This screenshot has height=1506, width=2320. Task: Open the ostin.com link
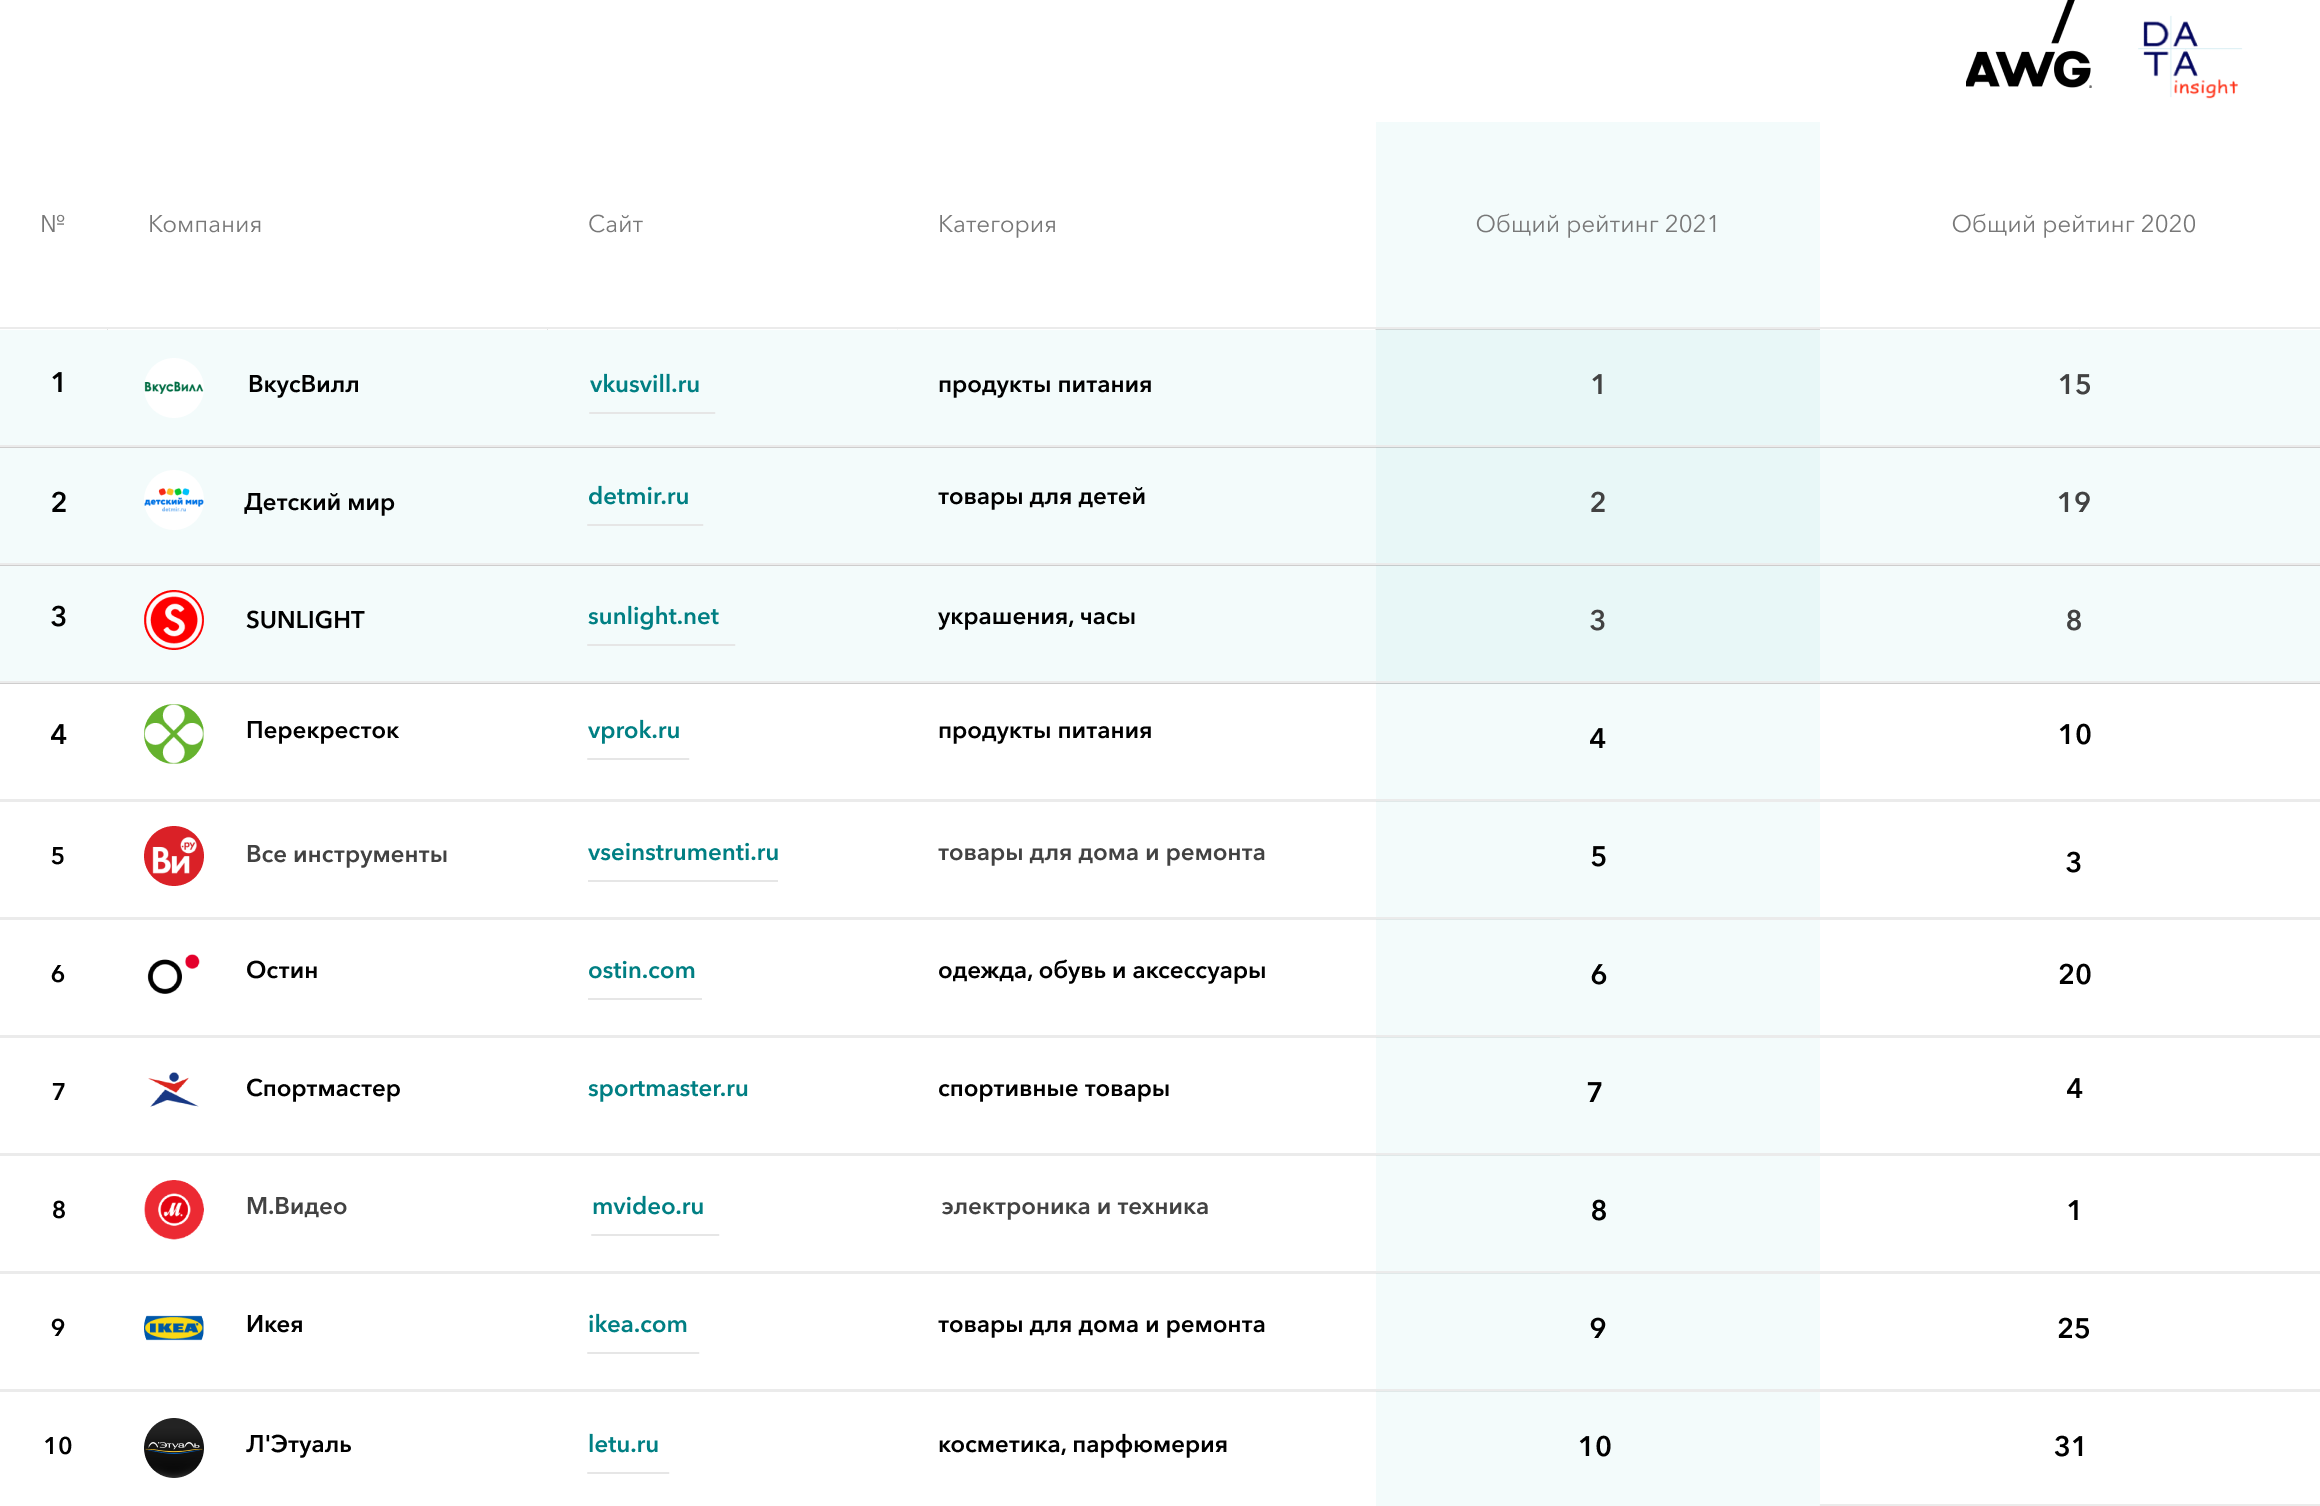coord(641,970)
